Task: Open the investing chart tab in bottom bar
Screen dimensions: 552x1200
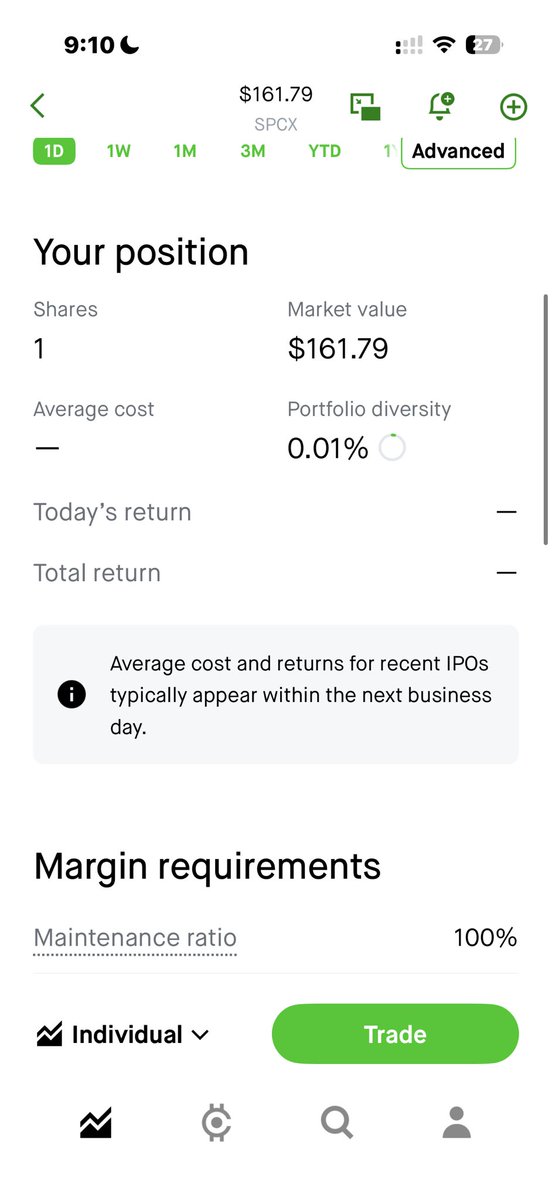Action: [x=96, y=1123]
